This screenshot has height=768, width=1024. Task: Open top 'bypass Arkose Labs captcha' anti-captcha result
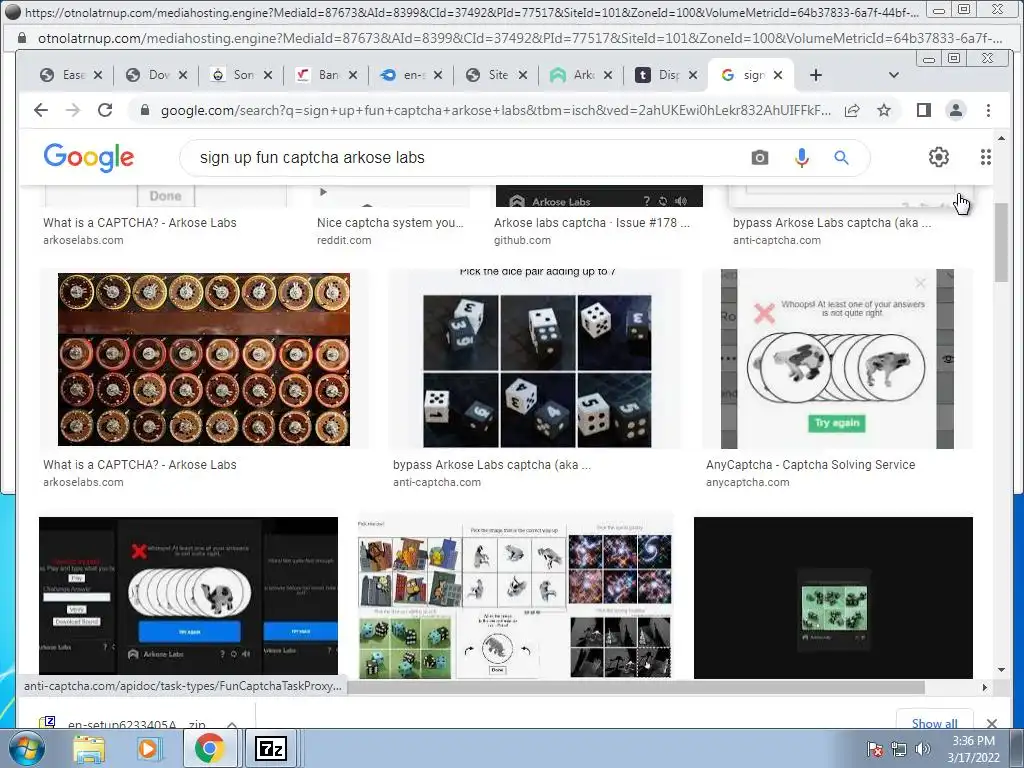pos(832,223)
